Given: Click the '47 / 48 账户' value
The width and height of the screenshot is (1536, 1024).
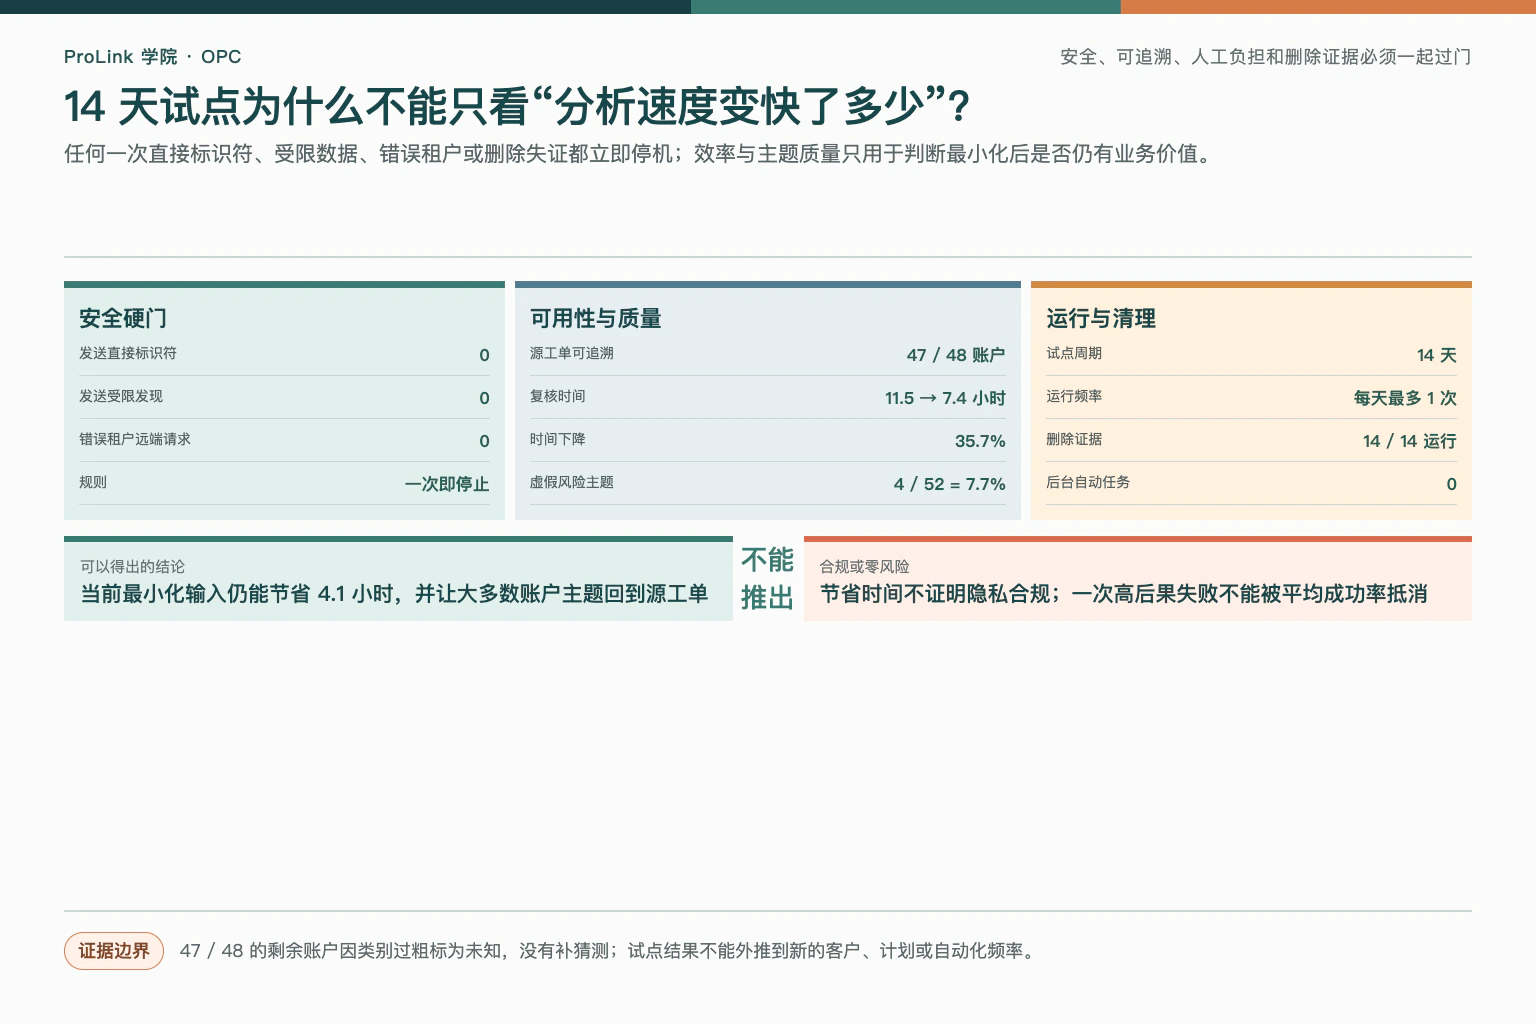Looking at the screenshot, I should 956,355.
